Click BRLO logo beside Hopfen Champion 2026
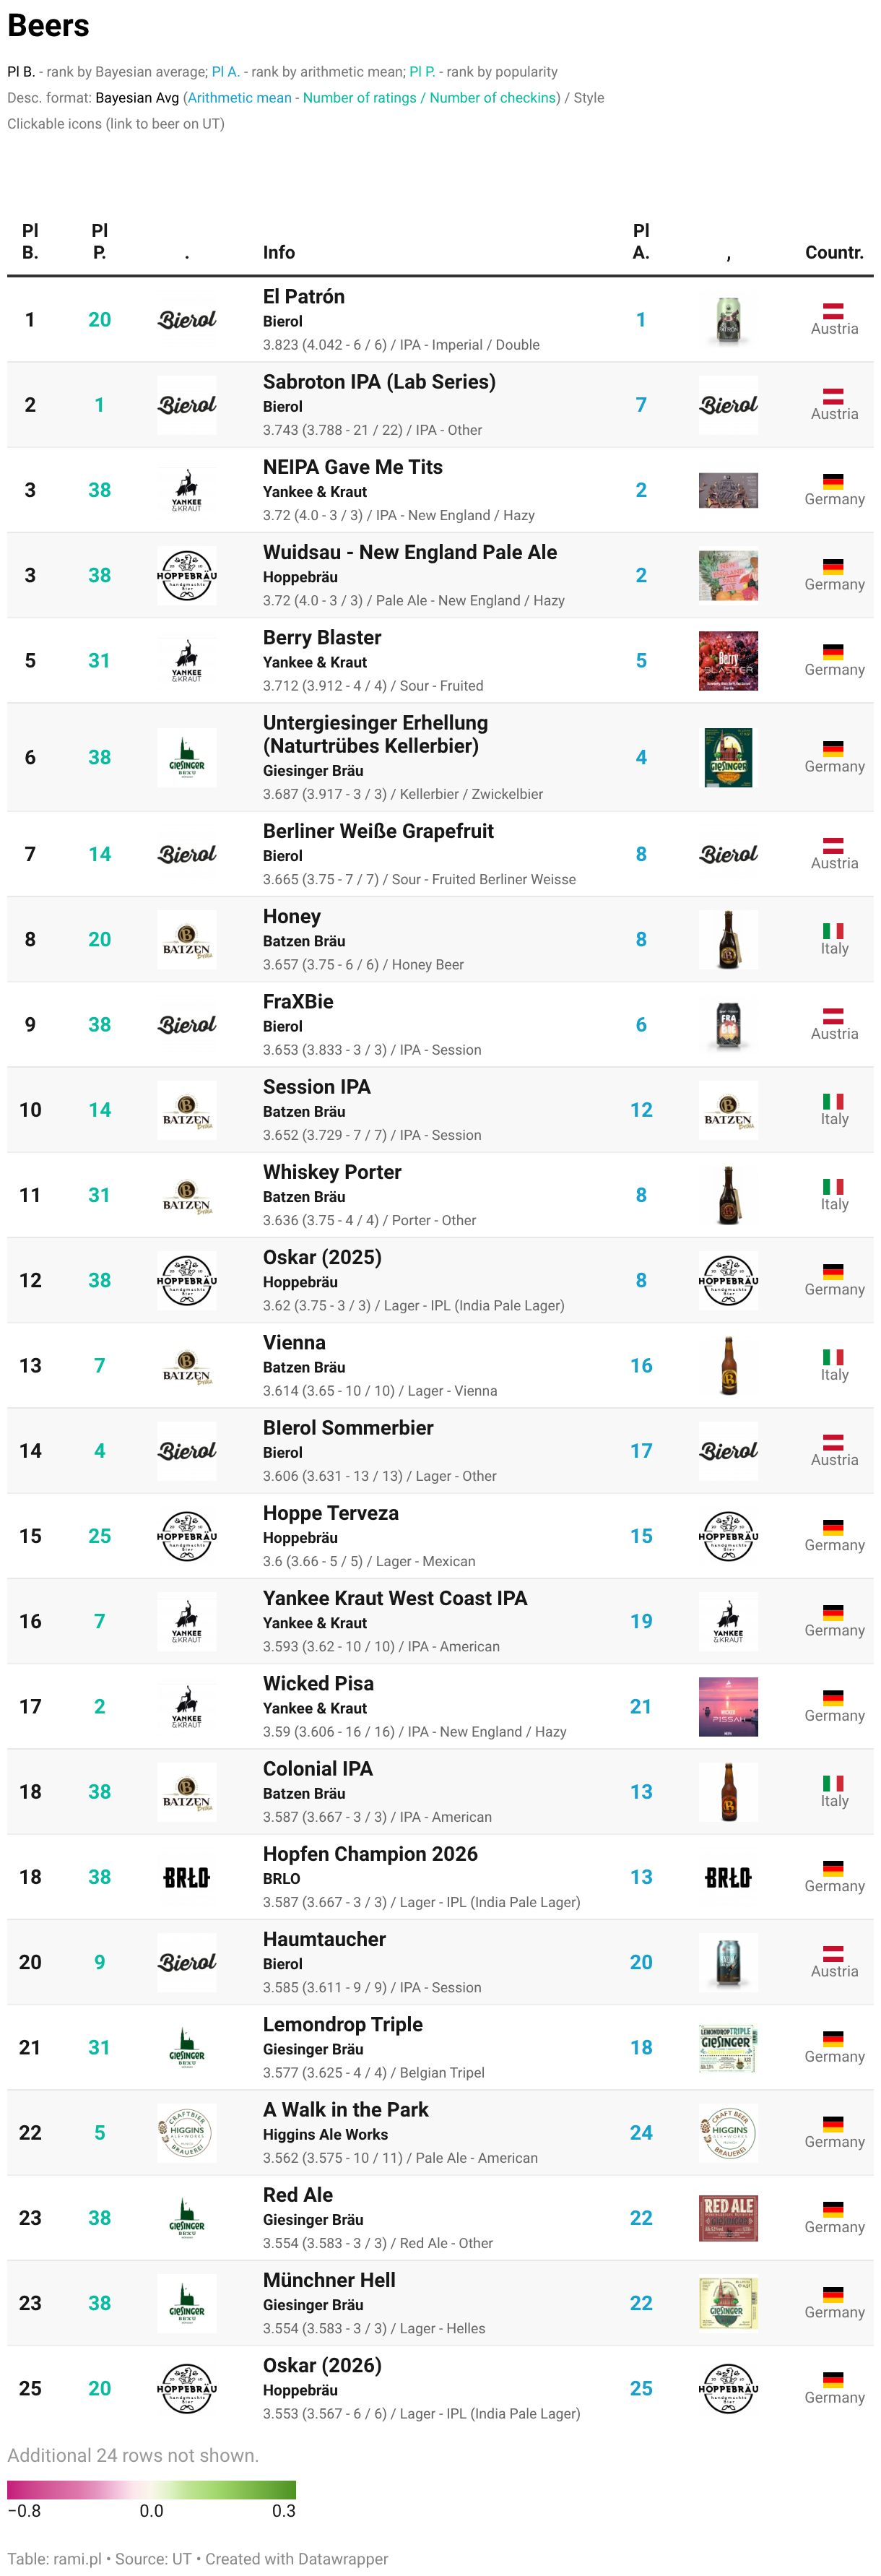Viewport: 881px width, 2576px height. 187,1877
